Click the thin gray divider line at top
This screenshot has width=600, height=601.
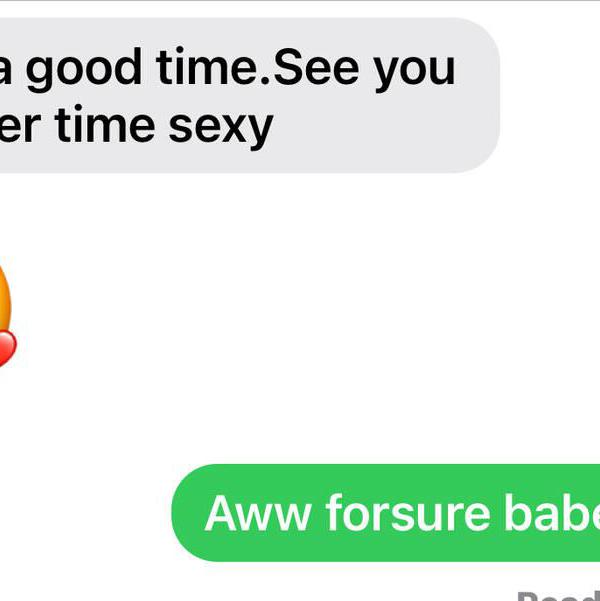coord(300,1)
